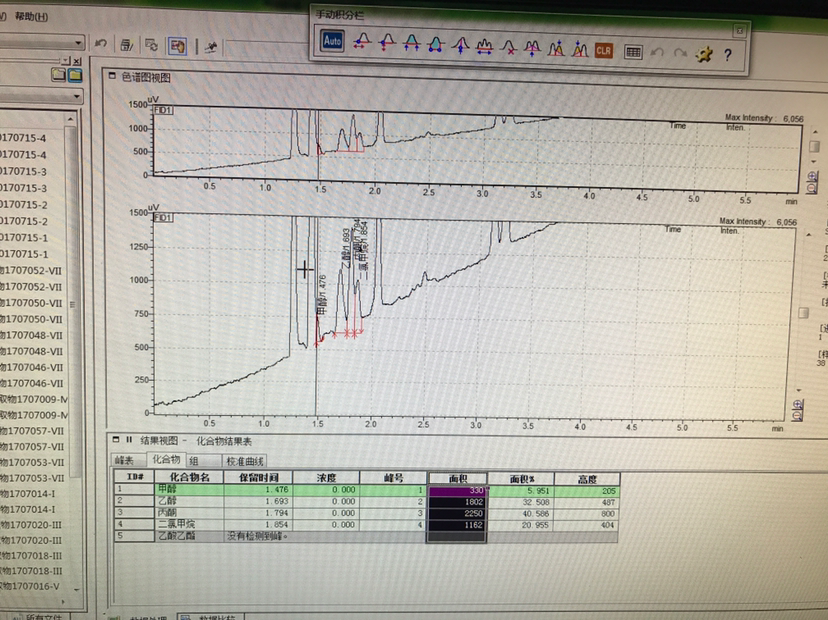Close the left file panel
Screen dimensions: 828x620
[77, 61]
